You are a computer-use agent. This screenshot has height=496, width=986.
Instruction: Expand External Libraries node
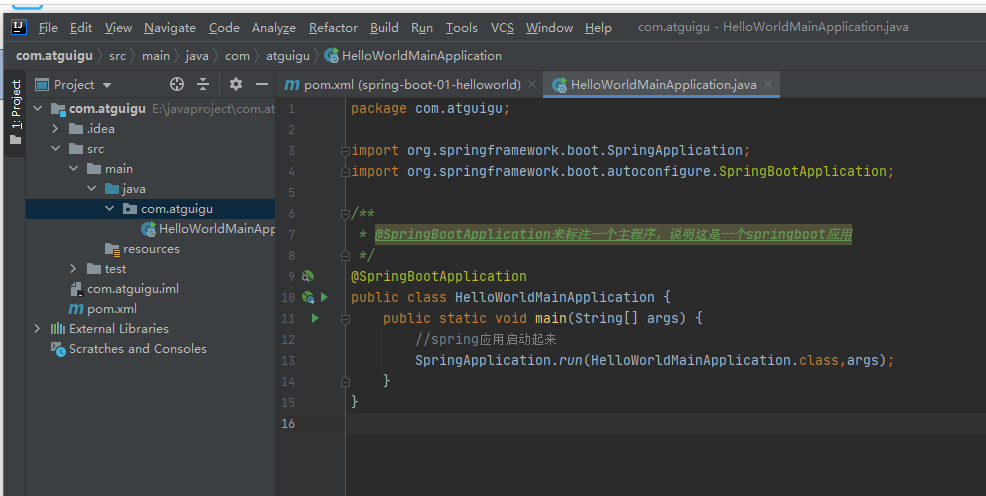[x=38, y=329]
